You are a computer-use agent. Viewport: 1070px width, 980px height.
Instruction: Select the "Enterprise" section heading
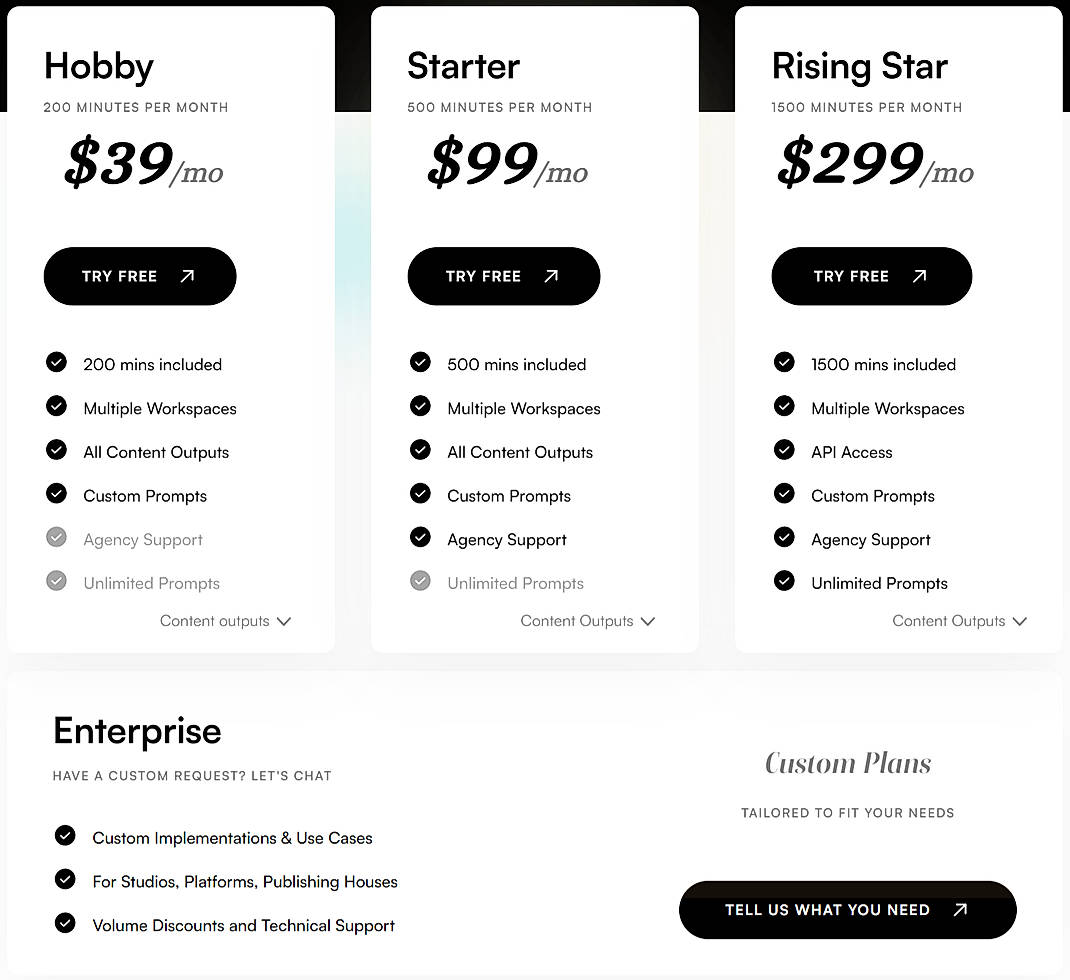click(137, 731)
